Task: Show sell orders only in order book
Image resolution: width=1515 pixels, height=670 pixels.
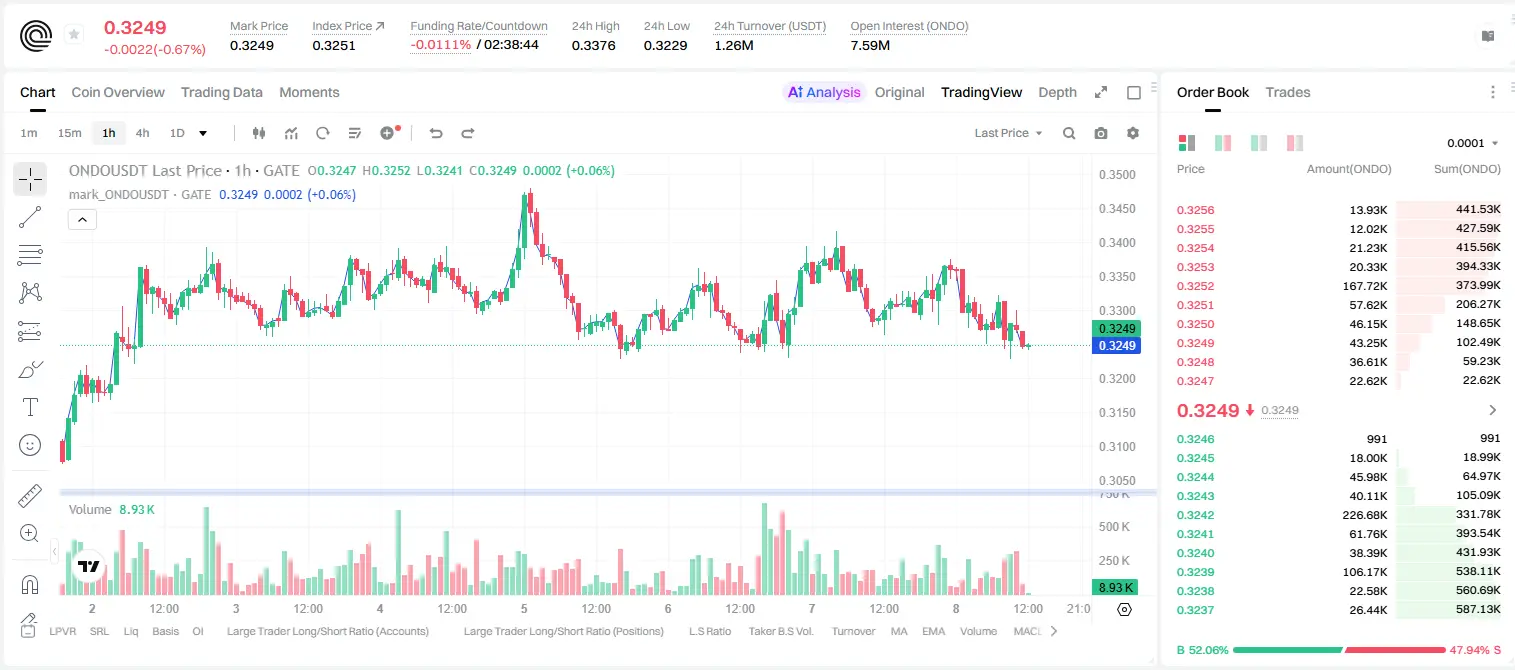Action: [x=1295, y=143]
